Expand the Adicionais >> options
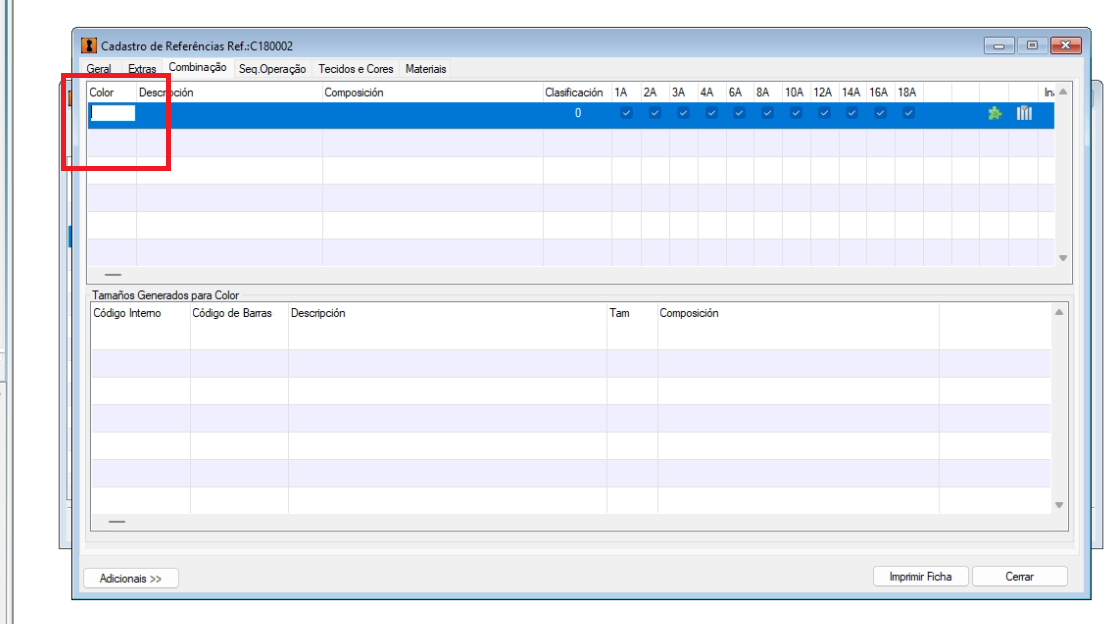1110x624 pixels. click(130, 578)
